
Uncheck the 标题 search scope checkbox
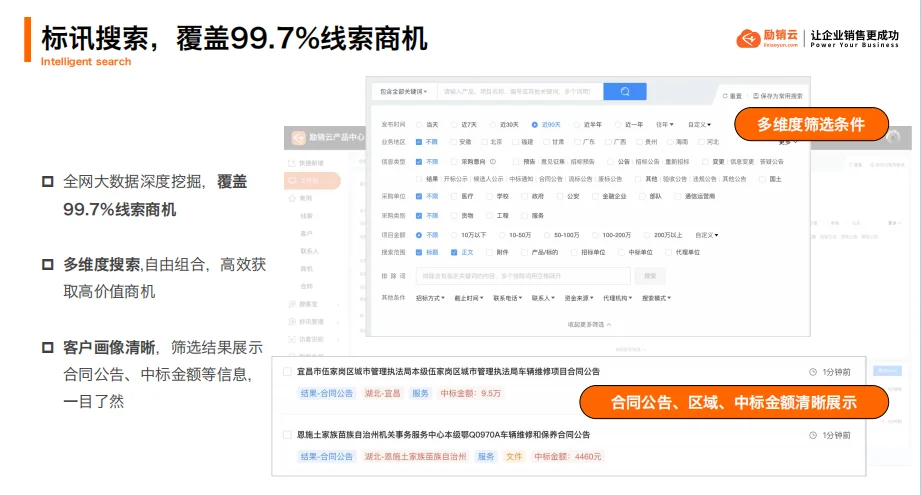(x=419, y=252)
